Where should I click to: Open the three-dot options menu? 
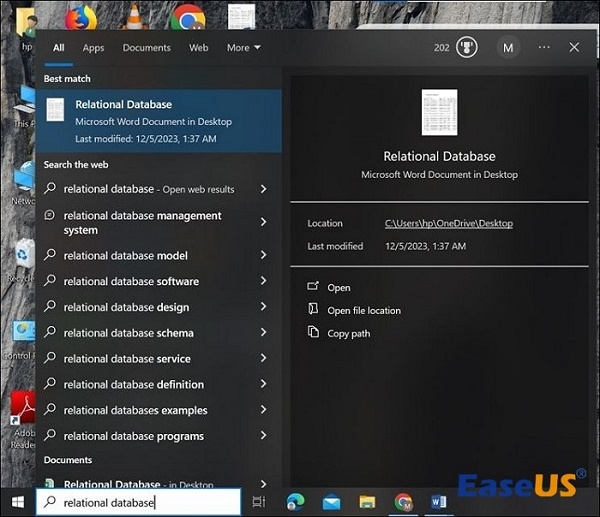click(x=544, y=47)
